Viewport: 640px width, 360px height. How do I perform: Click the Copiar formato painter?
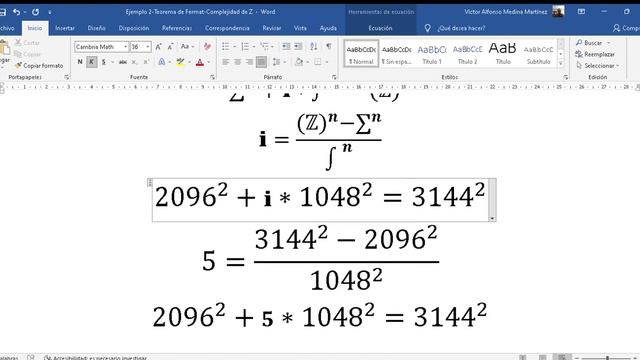click(39, 65)
